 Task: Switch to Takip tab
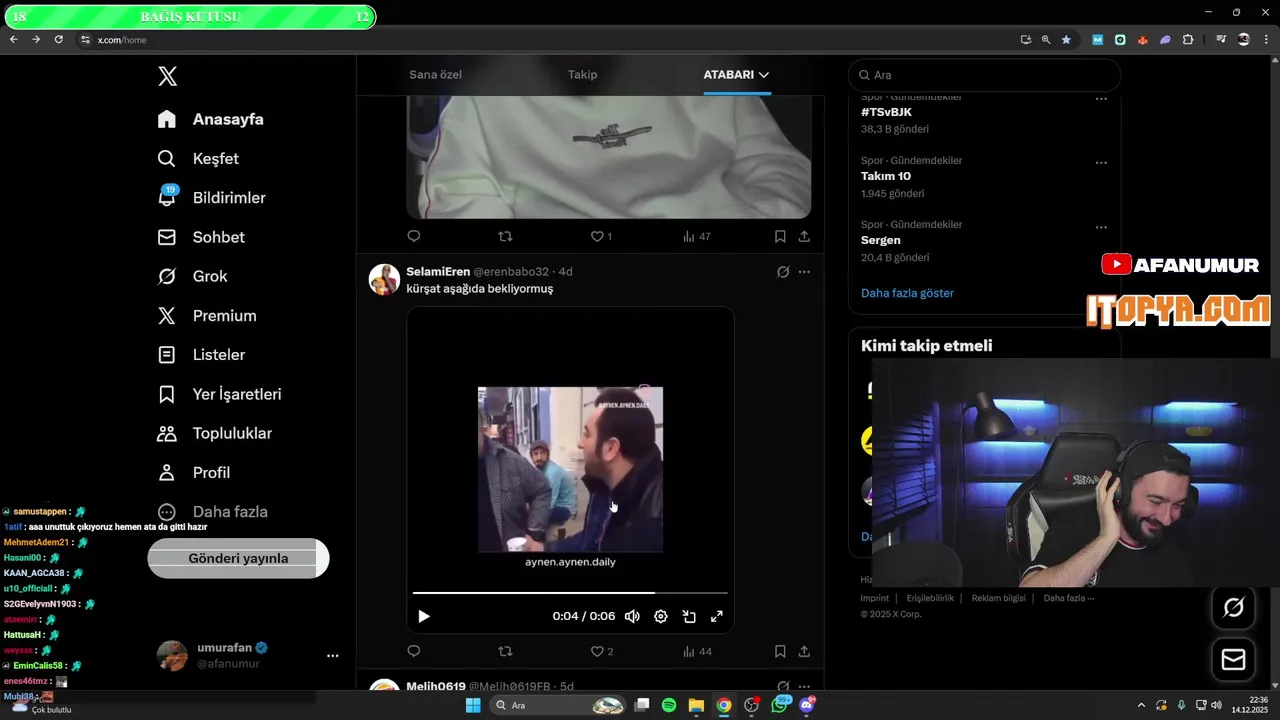tap(582, 74)
